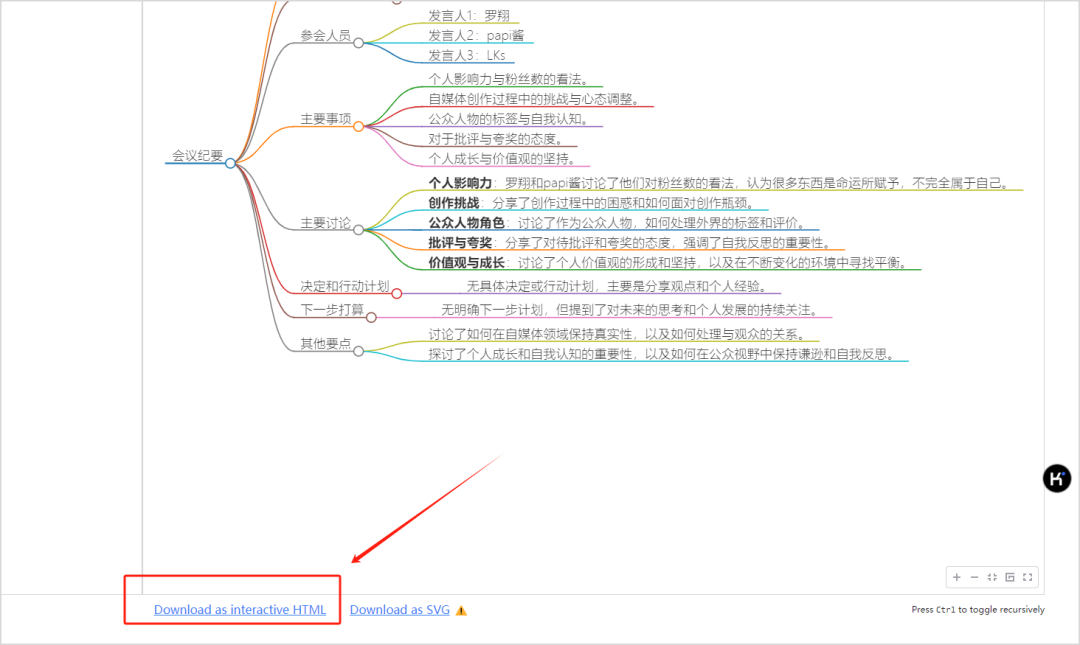
Task: Fit mindmap to window with collapse-arrows icon
Action: tap(992, 577)
